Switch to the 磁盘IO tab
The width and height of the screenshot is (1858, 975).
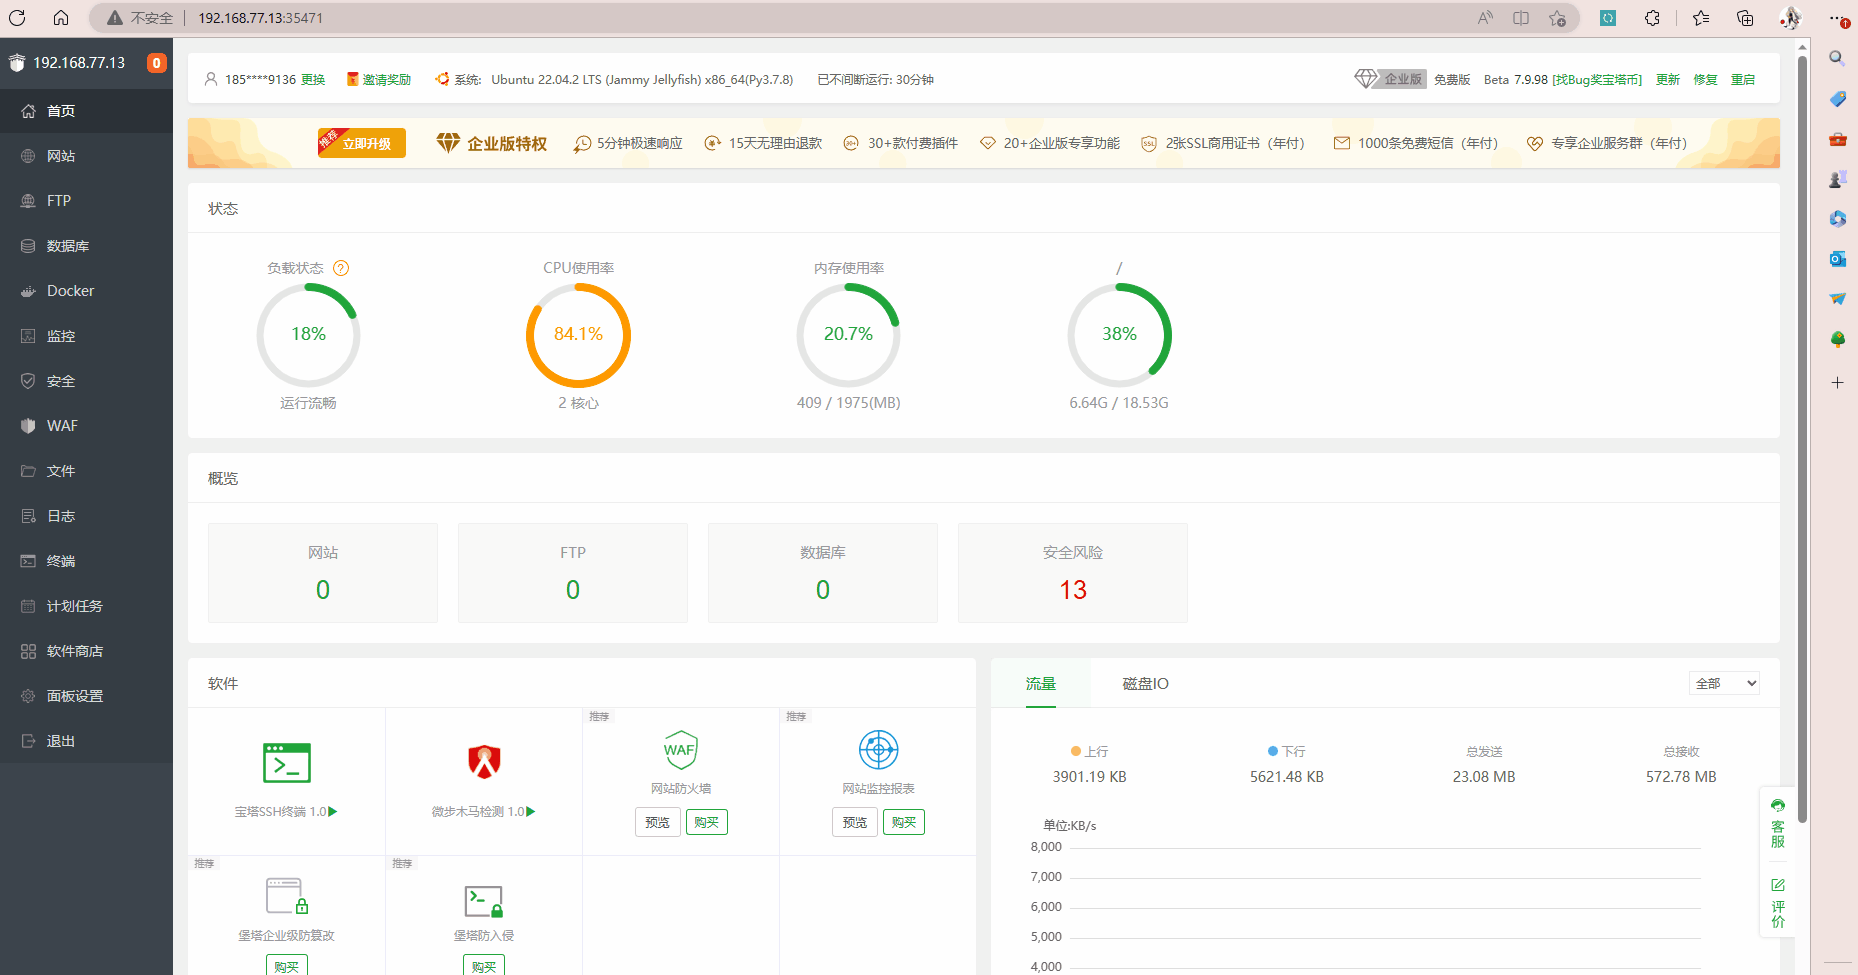[x=1146, y=683]
